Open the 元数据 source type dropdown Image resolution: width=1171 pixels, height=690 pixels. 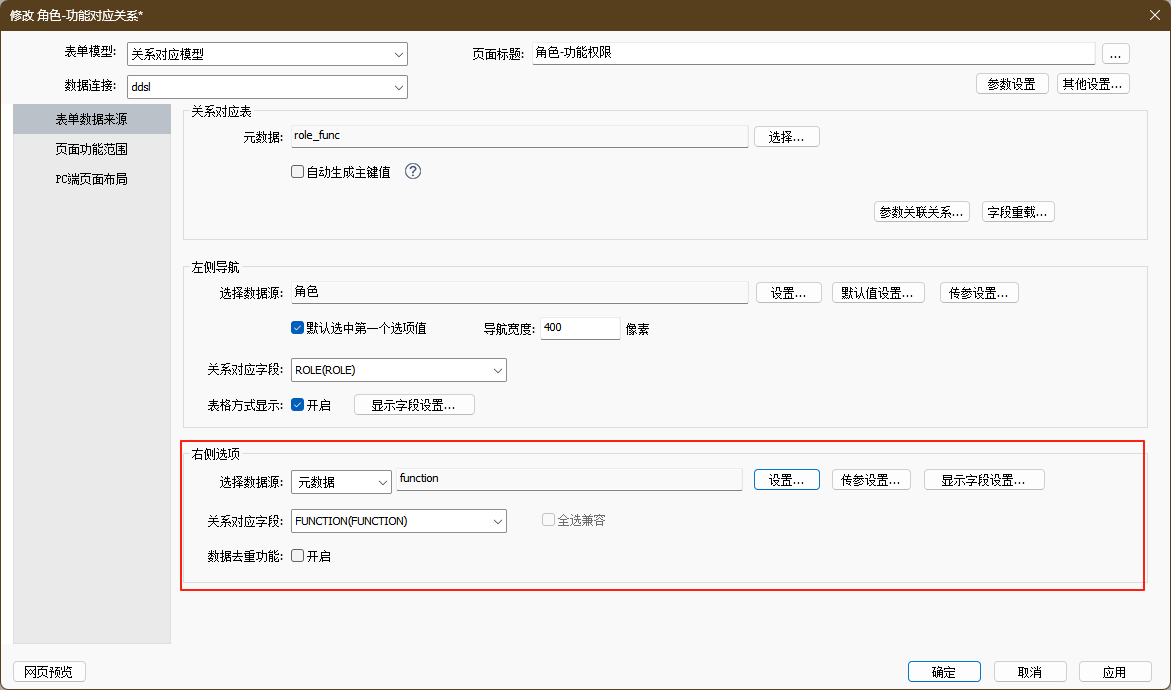pos(341,482)
